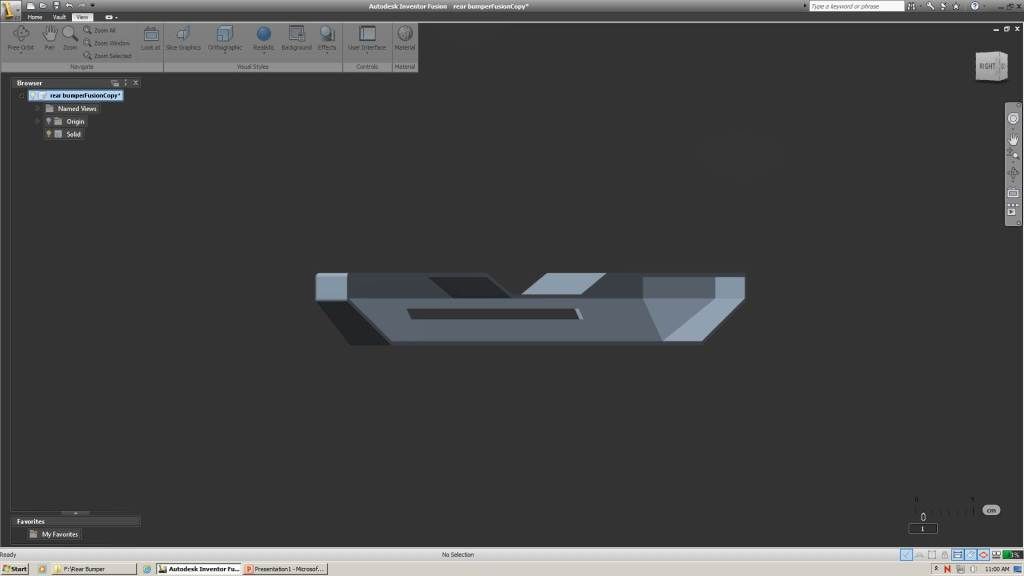
Task: Select the View ribbon tab
Action: coord(82,17)
